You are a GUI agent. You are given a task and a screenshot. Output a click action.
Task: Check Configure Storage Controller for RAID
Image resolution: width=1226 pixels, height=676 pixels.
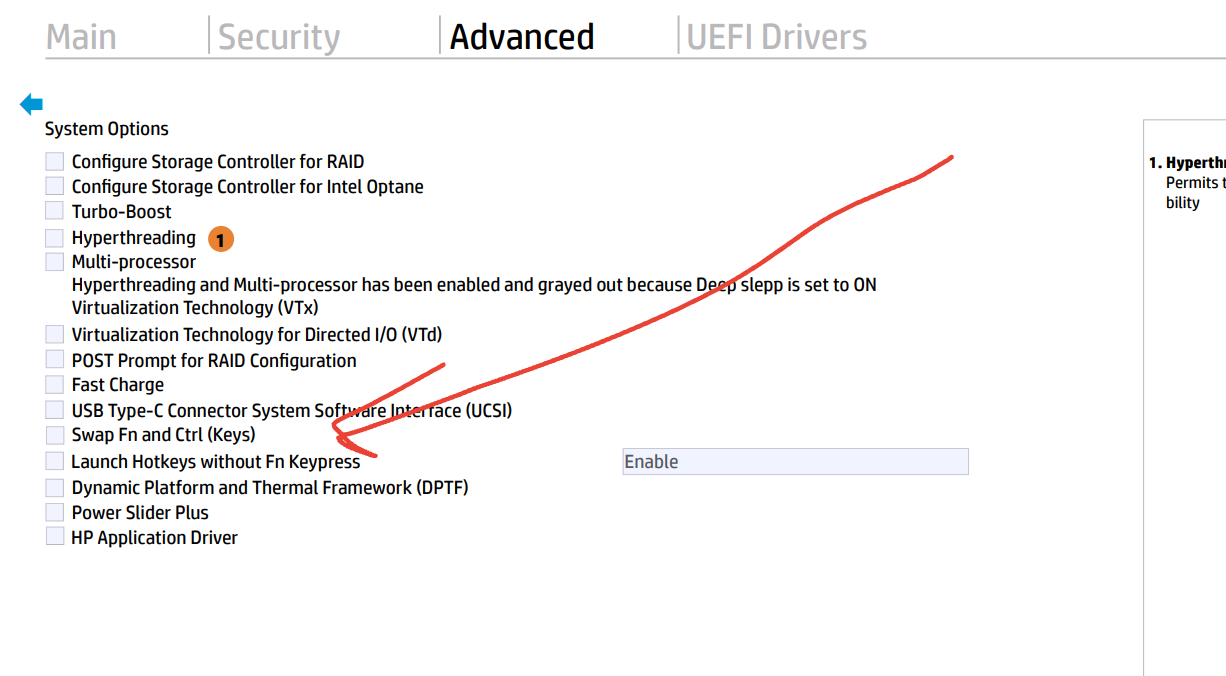coord(54,161)
